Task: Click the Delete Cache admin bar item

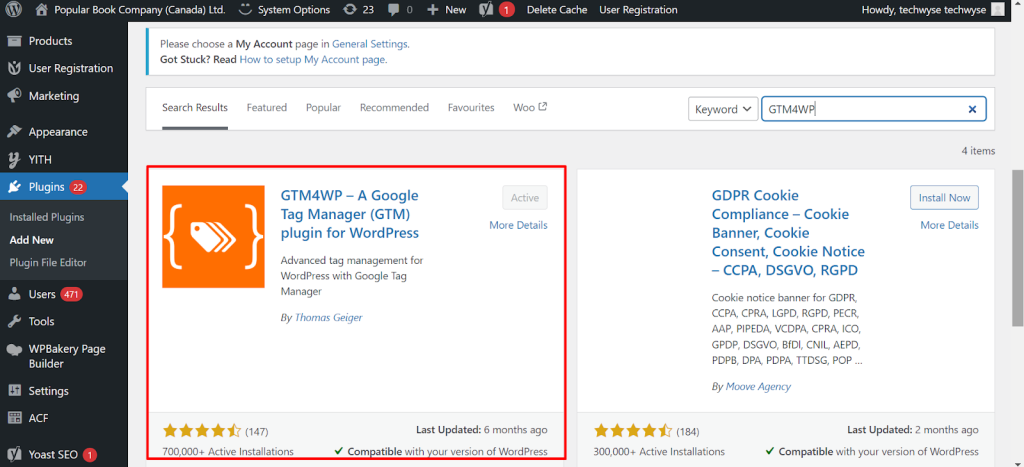Action: [x=556, y=10]
